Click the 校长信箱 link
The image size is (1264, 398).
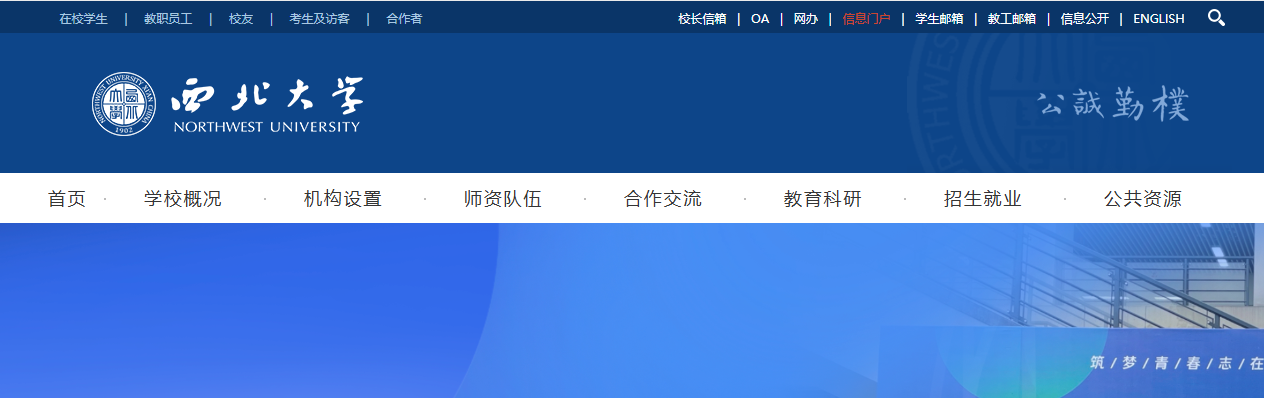[702, 19]
